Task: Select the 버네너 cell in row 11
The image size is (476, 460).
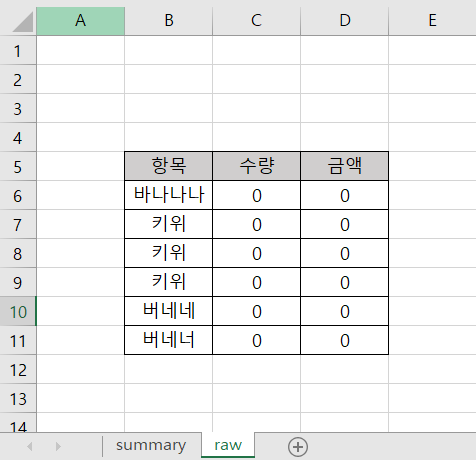Action: [x=169, y=340]
